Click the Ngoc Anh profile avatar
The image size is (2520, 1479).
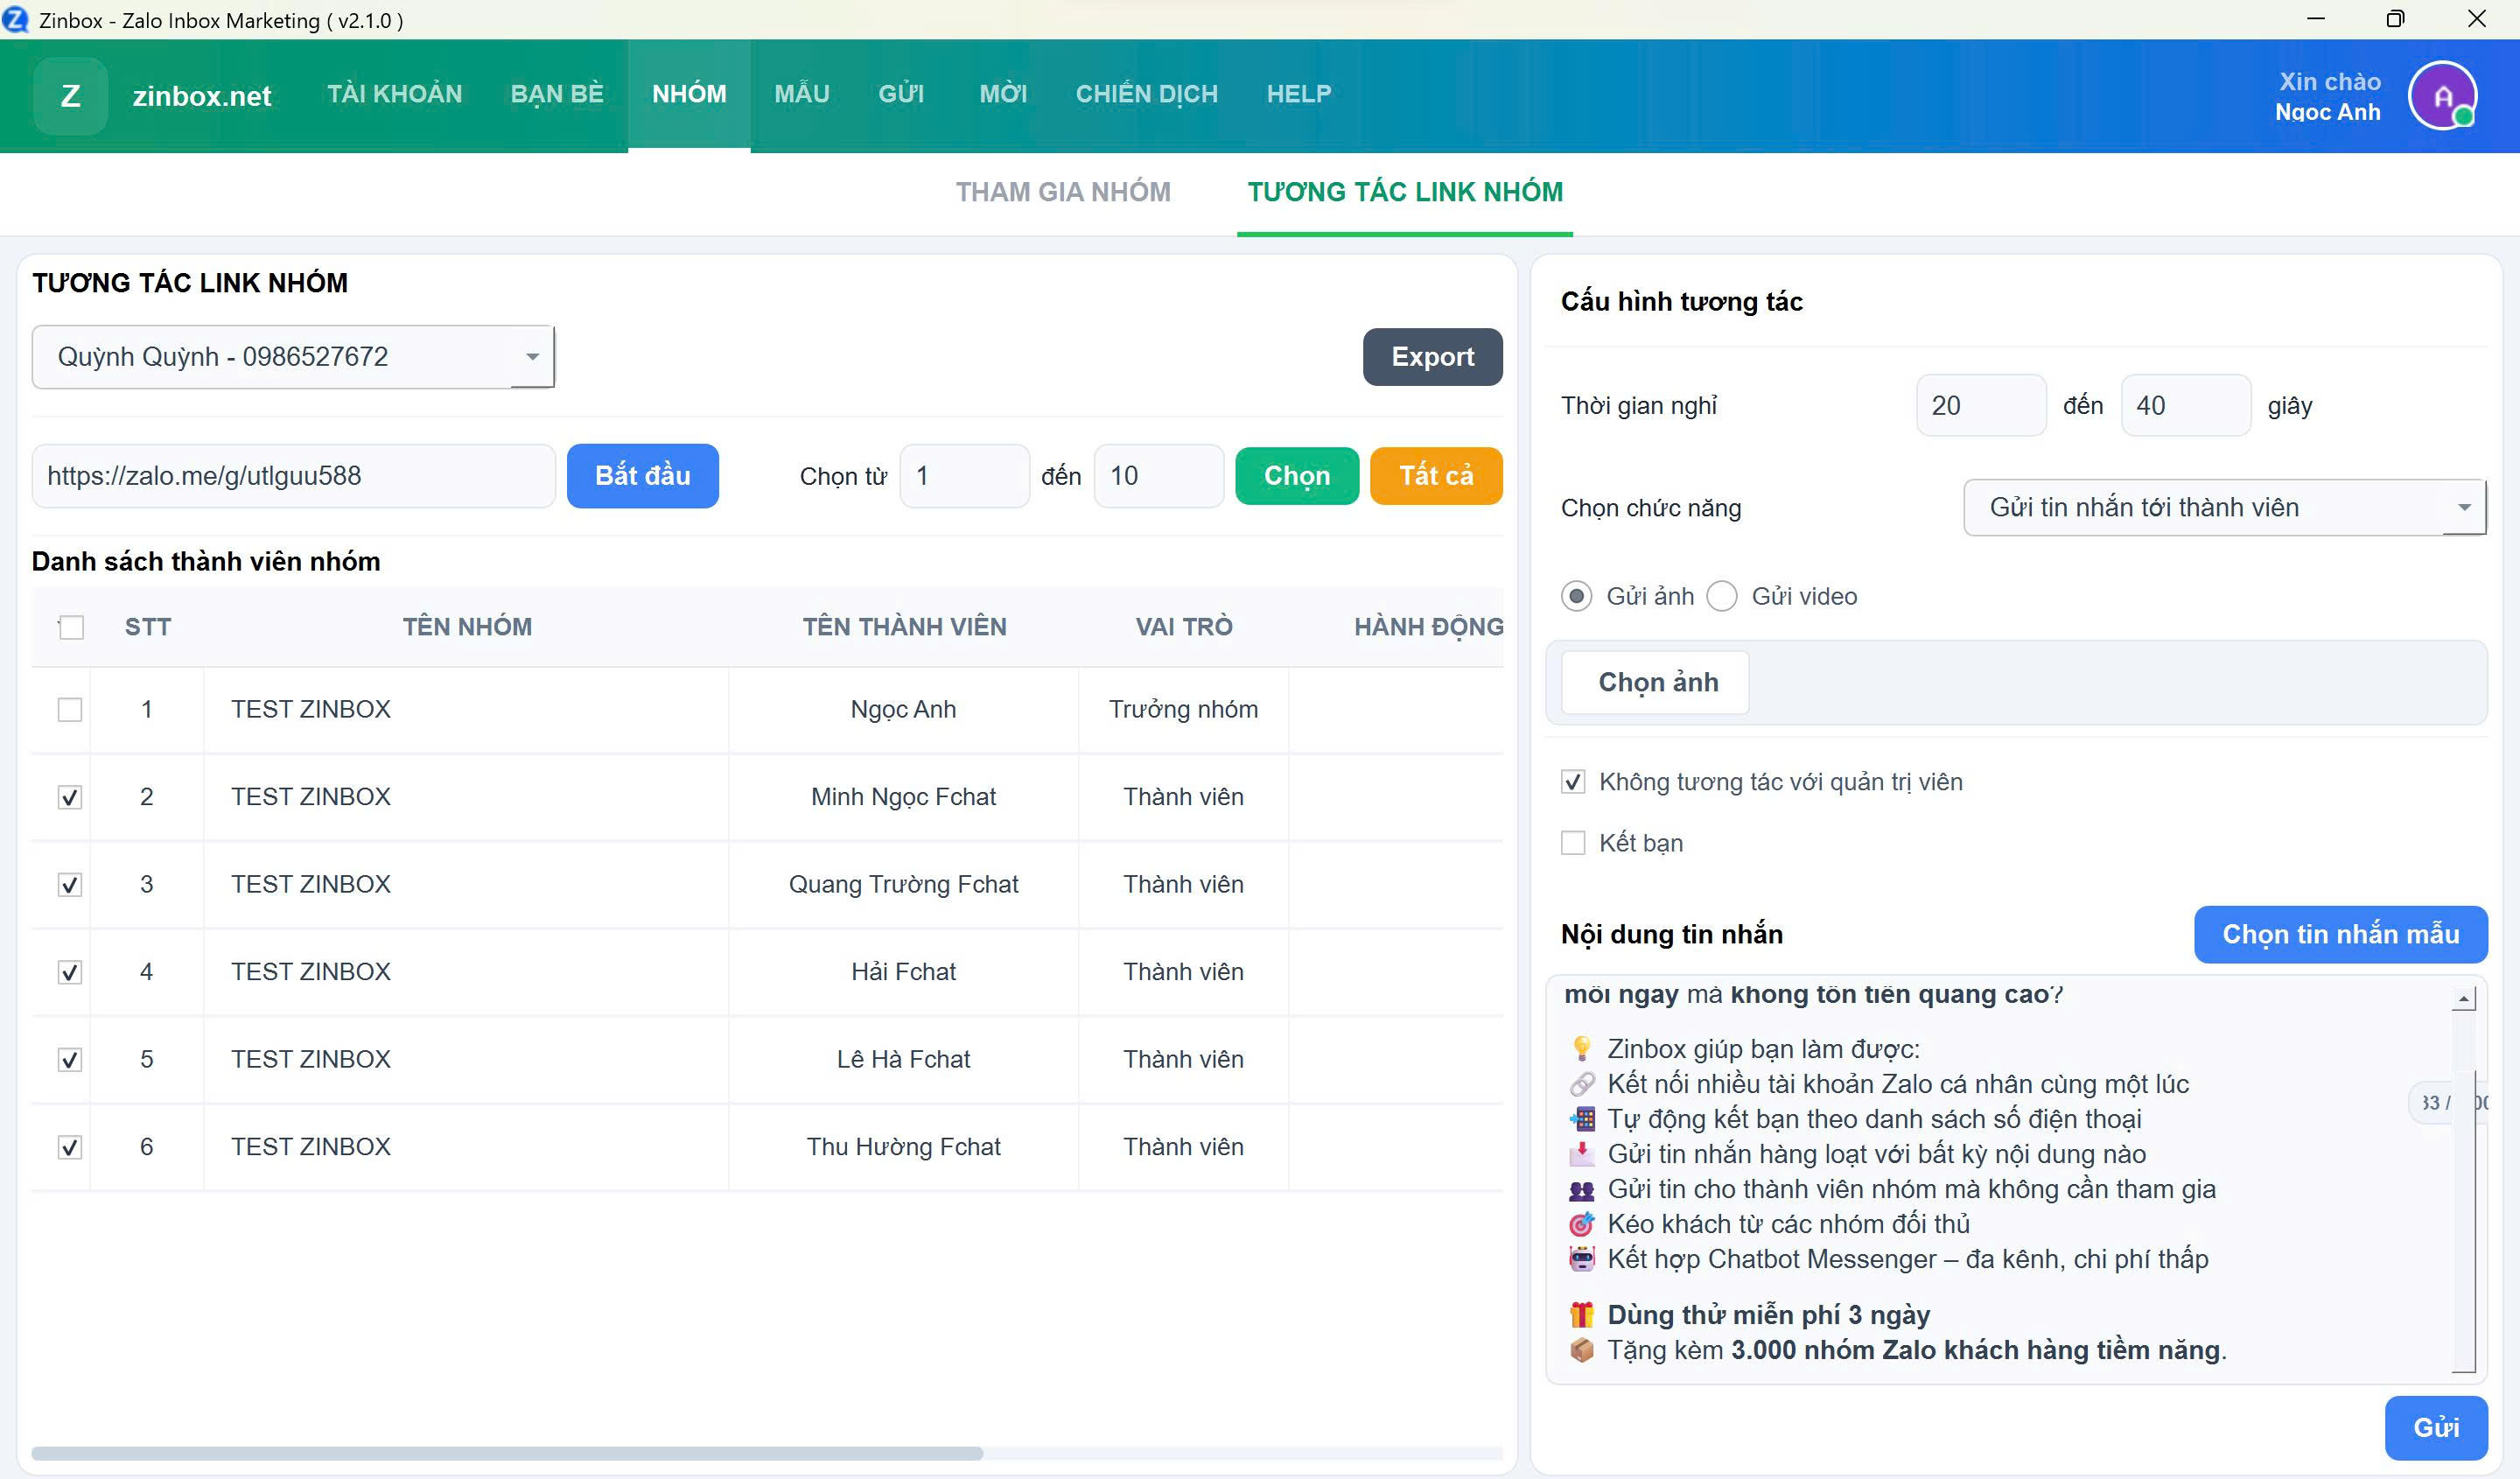(x=2441, y=96)
